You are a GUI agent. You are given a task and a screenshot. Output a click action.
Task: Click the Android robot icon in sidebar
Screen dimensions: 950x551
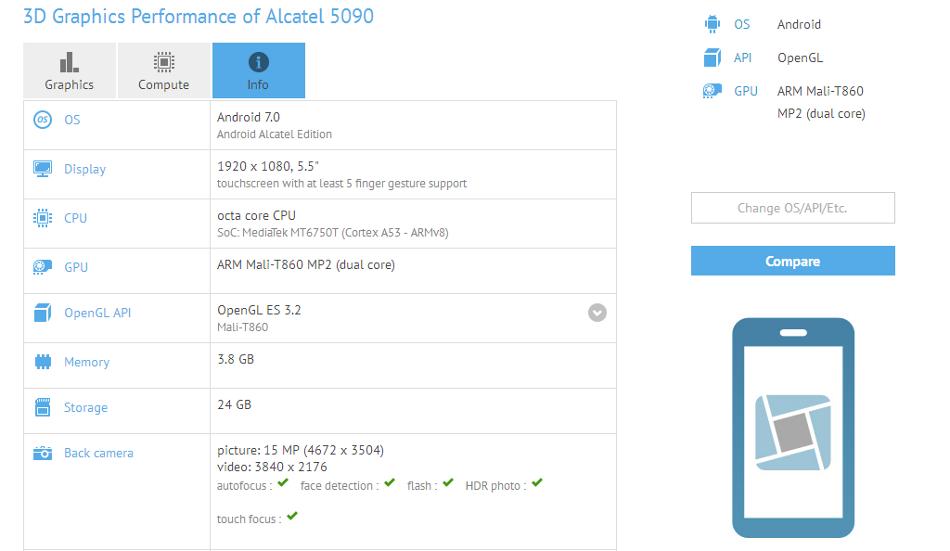[x=712, y=24]
